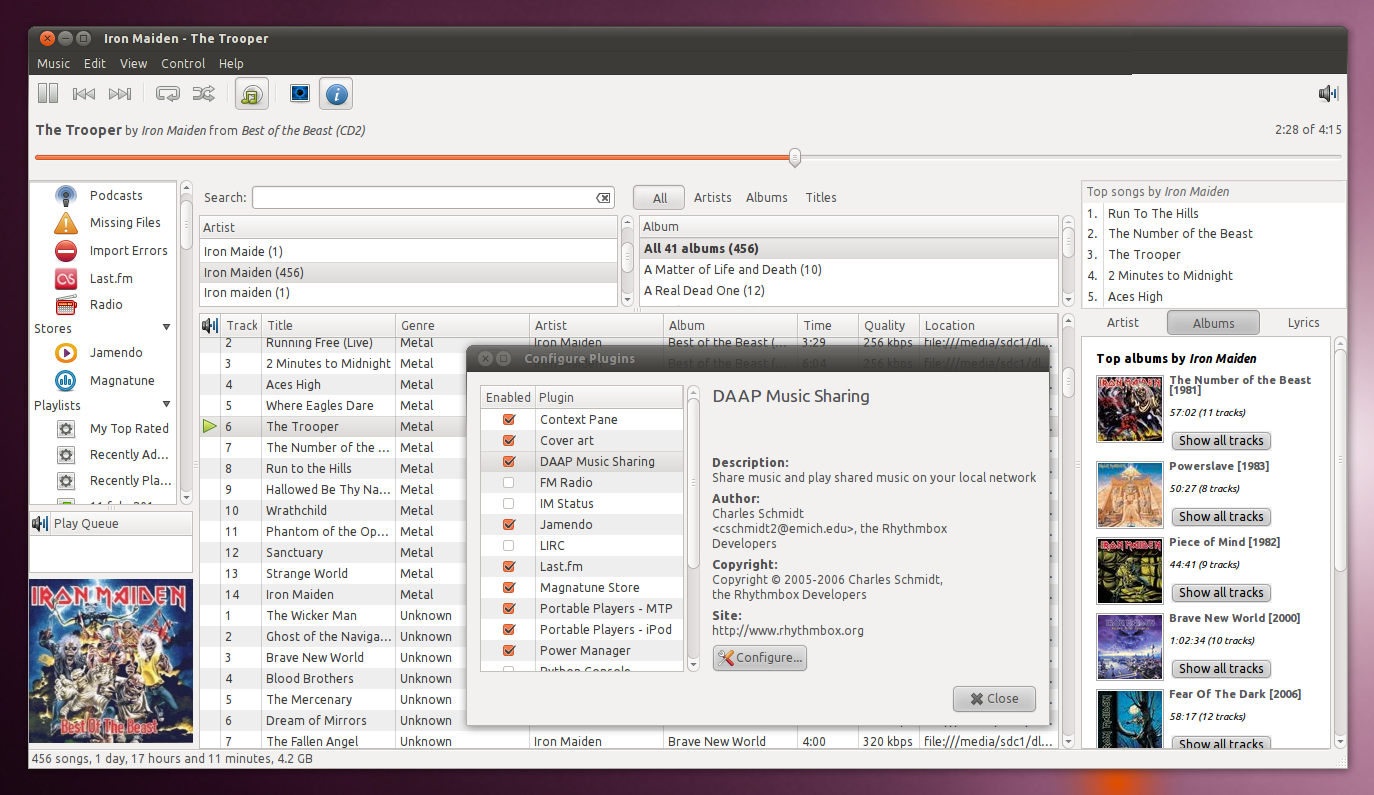Sort by the Quality column header
Screen dimensions: 1374x795
[889, 325]
